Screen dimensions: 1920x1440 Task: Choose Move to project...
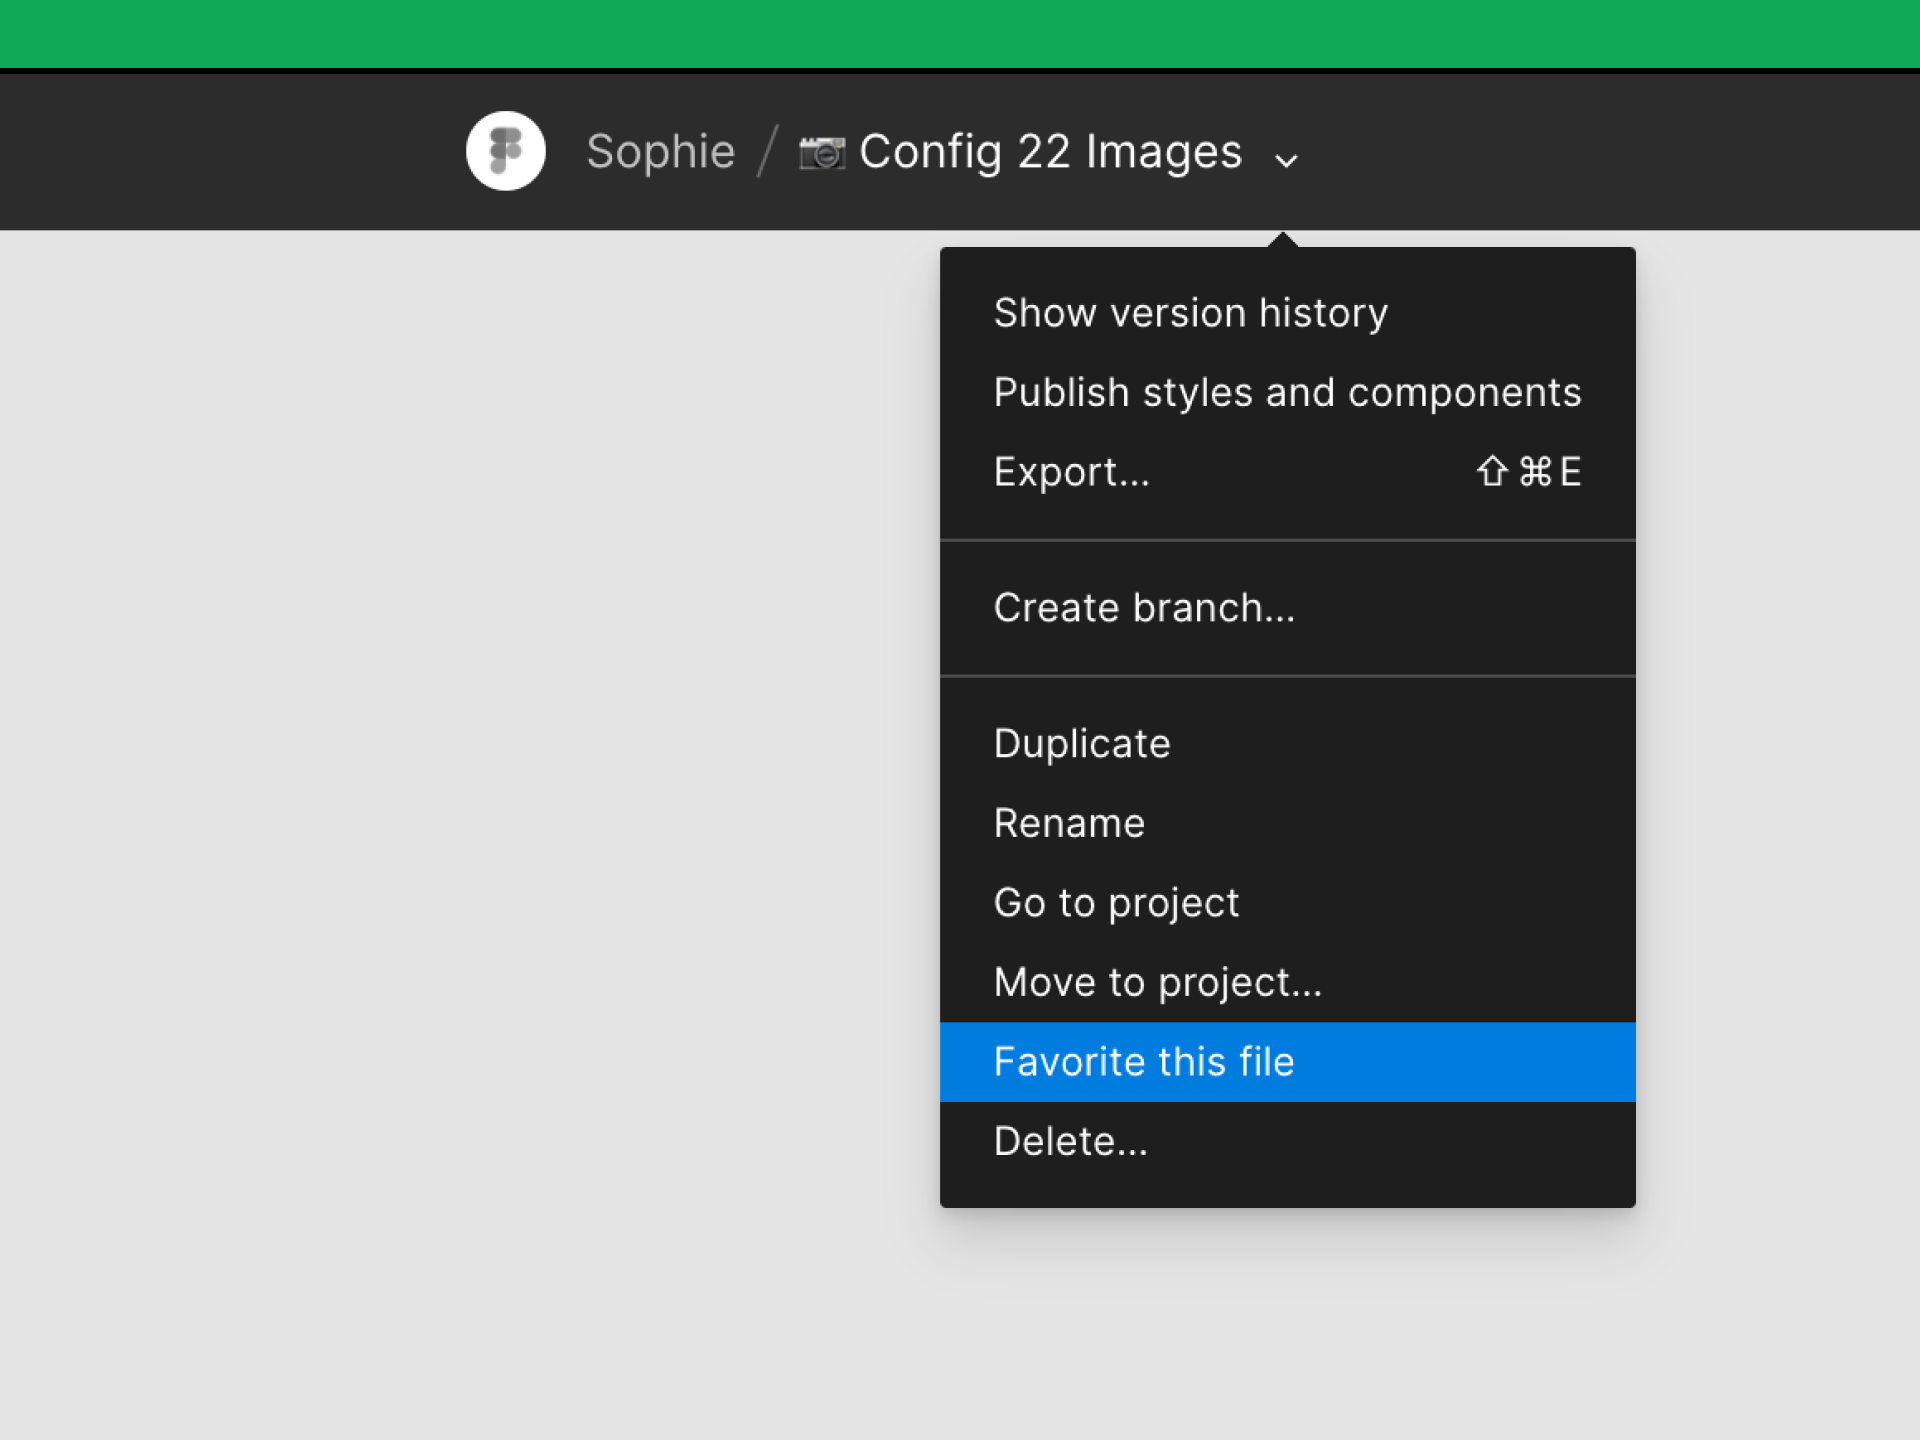pos(1157,982)
